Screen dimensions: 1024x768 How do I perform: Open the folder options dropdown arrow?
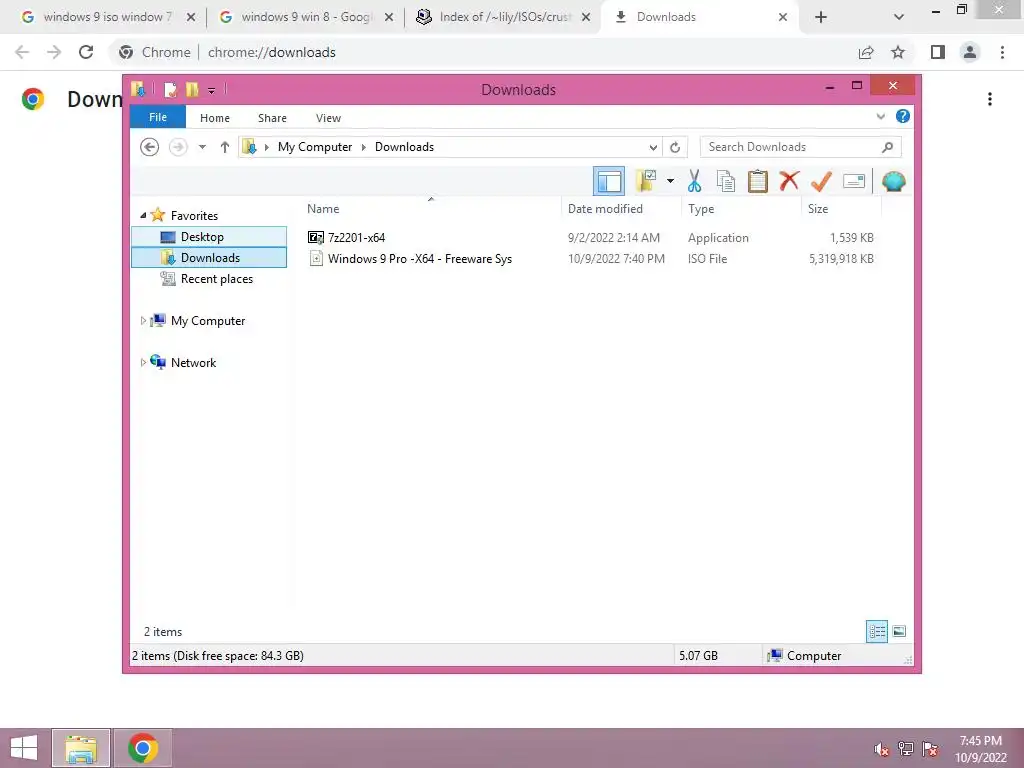[670, 181]
